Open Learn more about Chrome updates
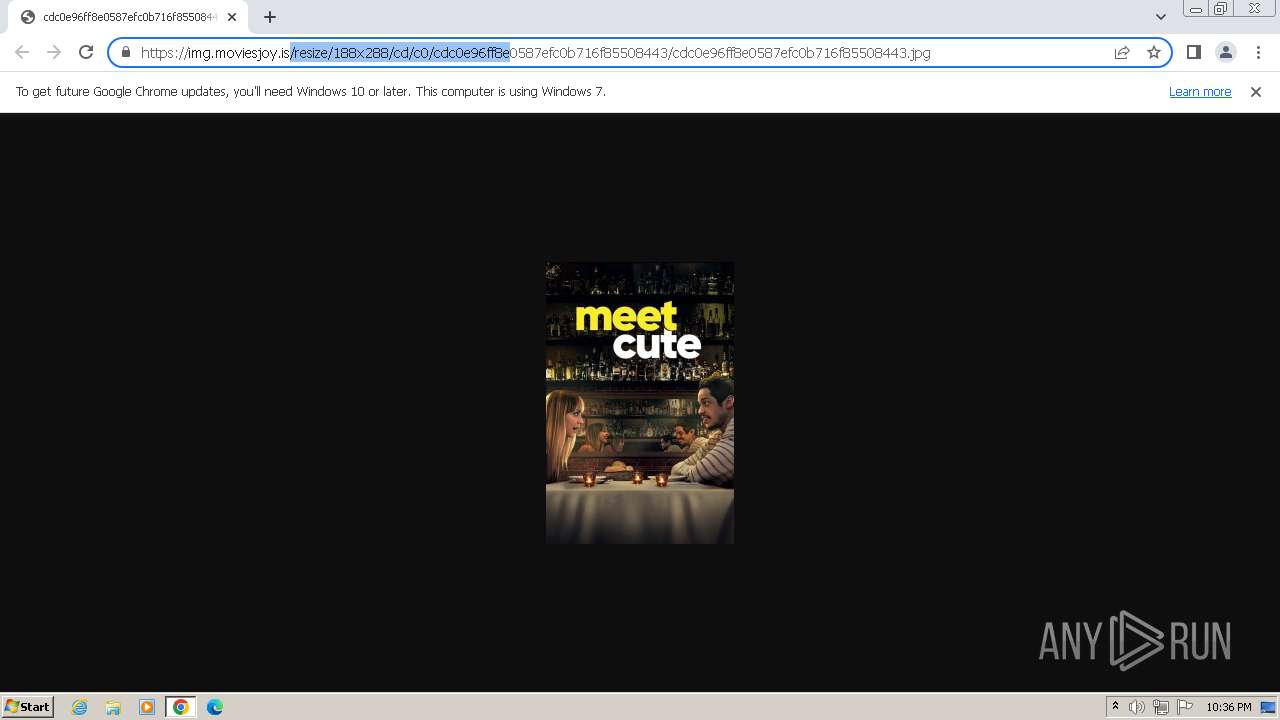This screenshot has height=720, width=1280. pyautogui.click(x=1200, y=91)
